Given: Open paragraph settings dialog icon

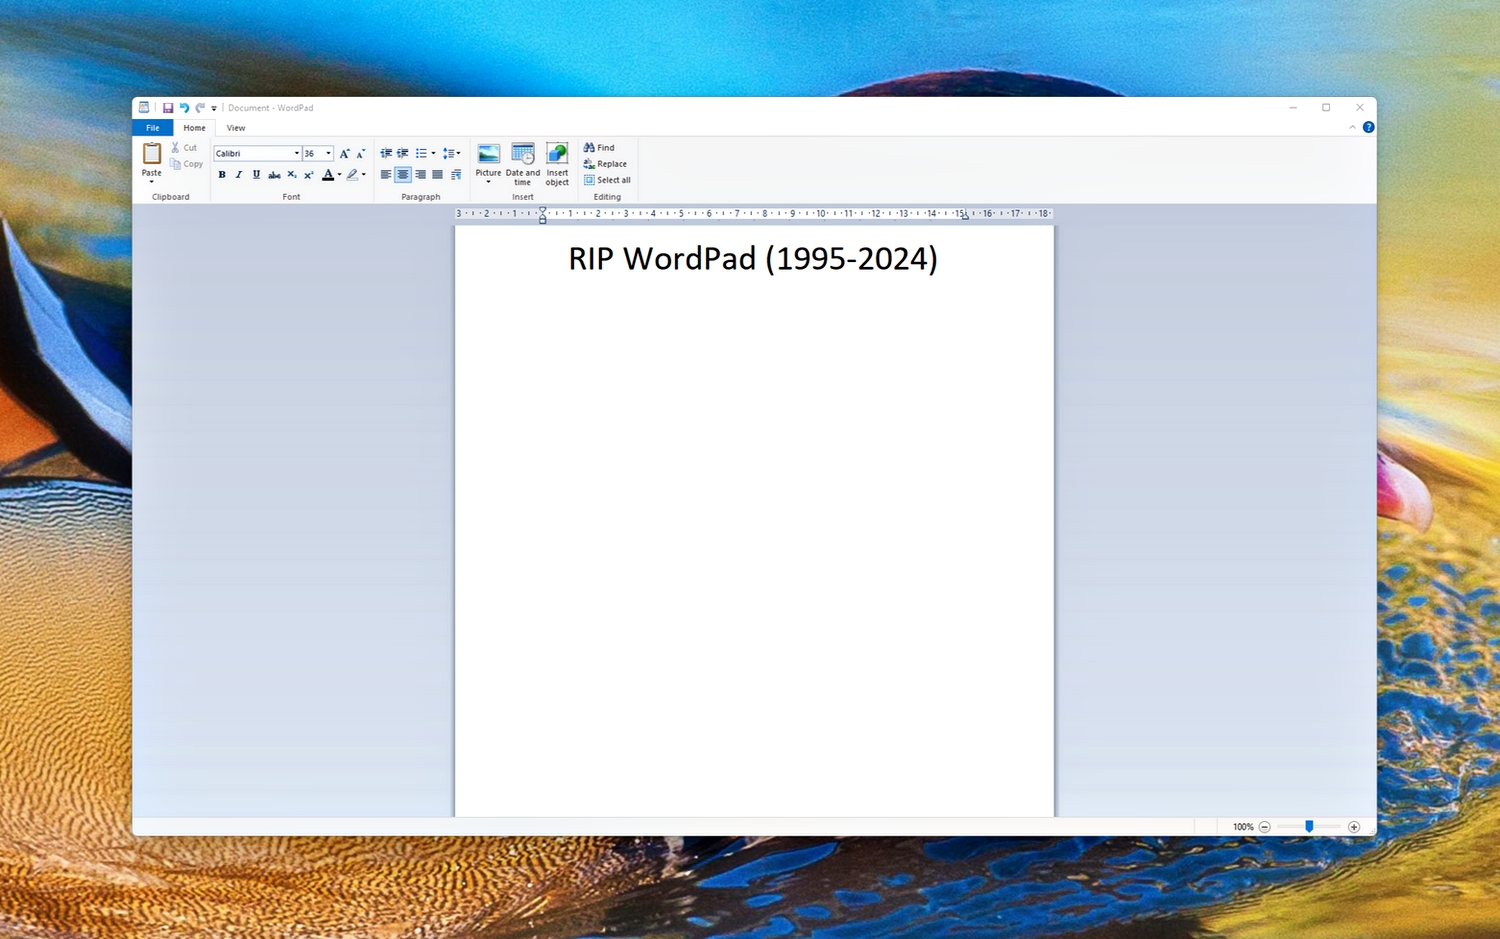Looking at the screenshot, I should 456,175.
